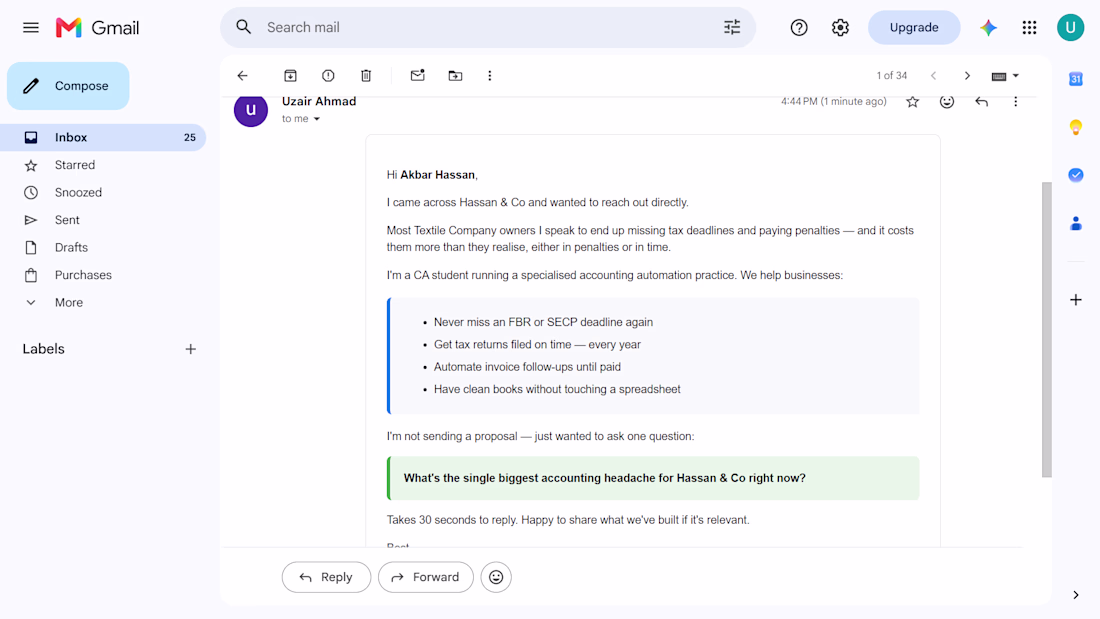Reply using the header arrow icon
1100x619 pixels.
click(x=981, y=102)
